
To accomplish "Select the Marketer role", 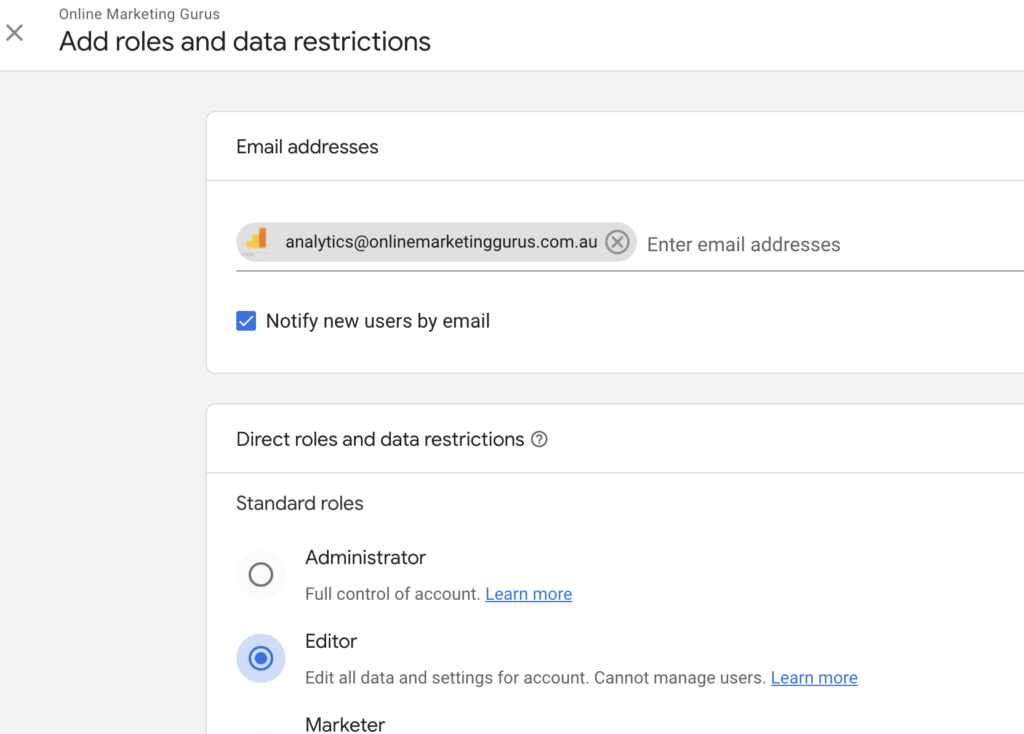I will (x=260, y=730).
